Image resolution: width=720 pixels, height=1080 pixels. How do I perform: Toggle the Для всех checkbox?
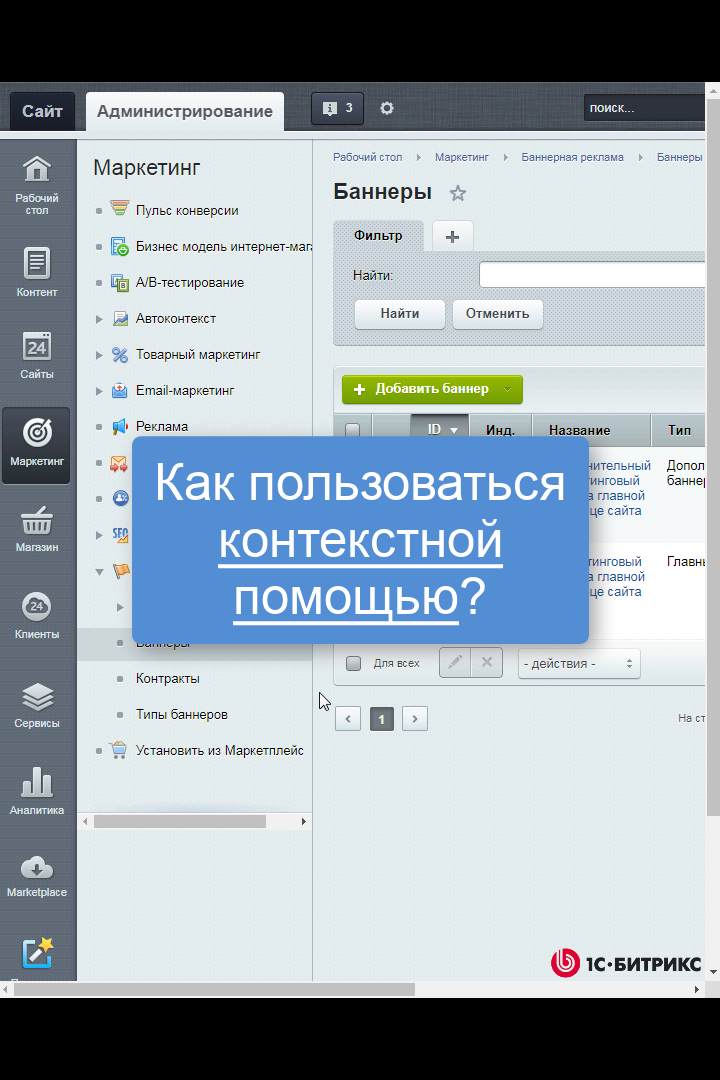point(353,663)
